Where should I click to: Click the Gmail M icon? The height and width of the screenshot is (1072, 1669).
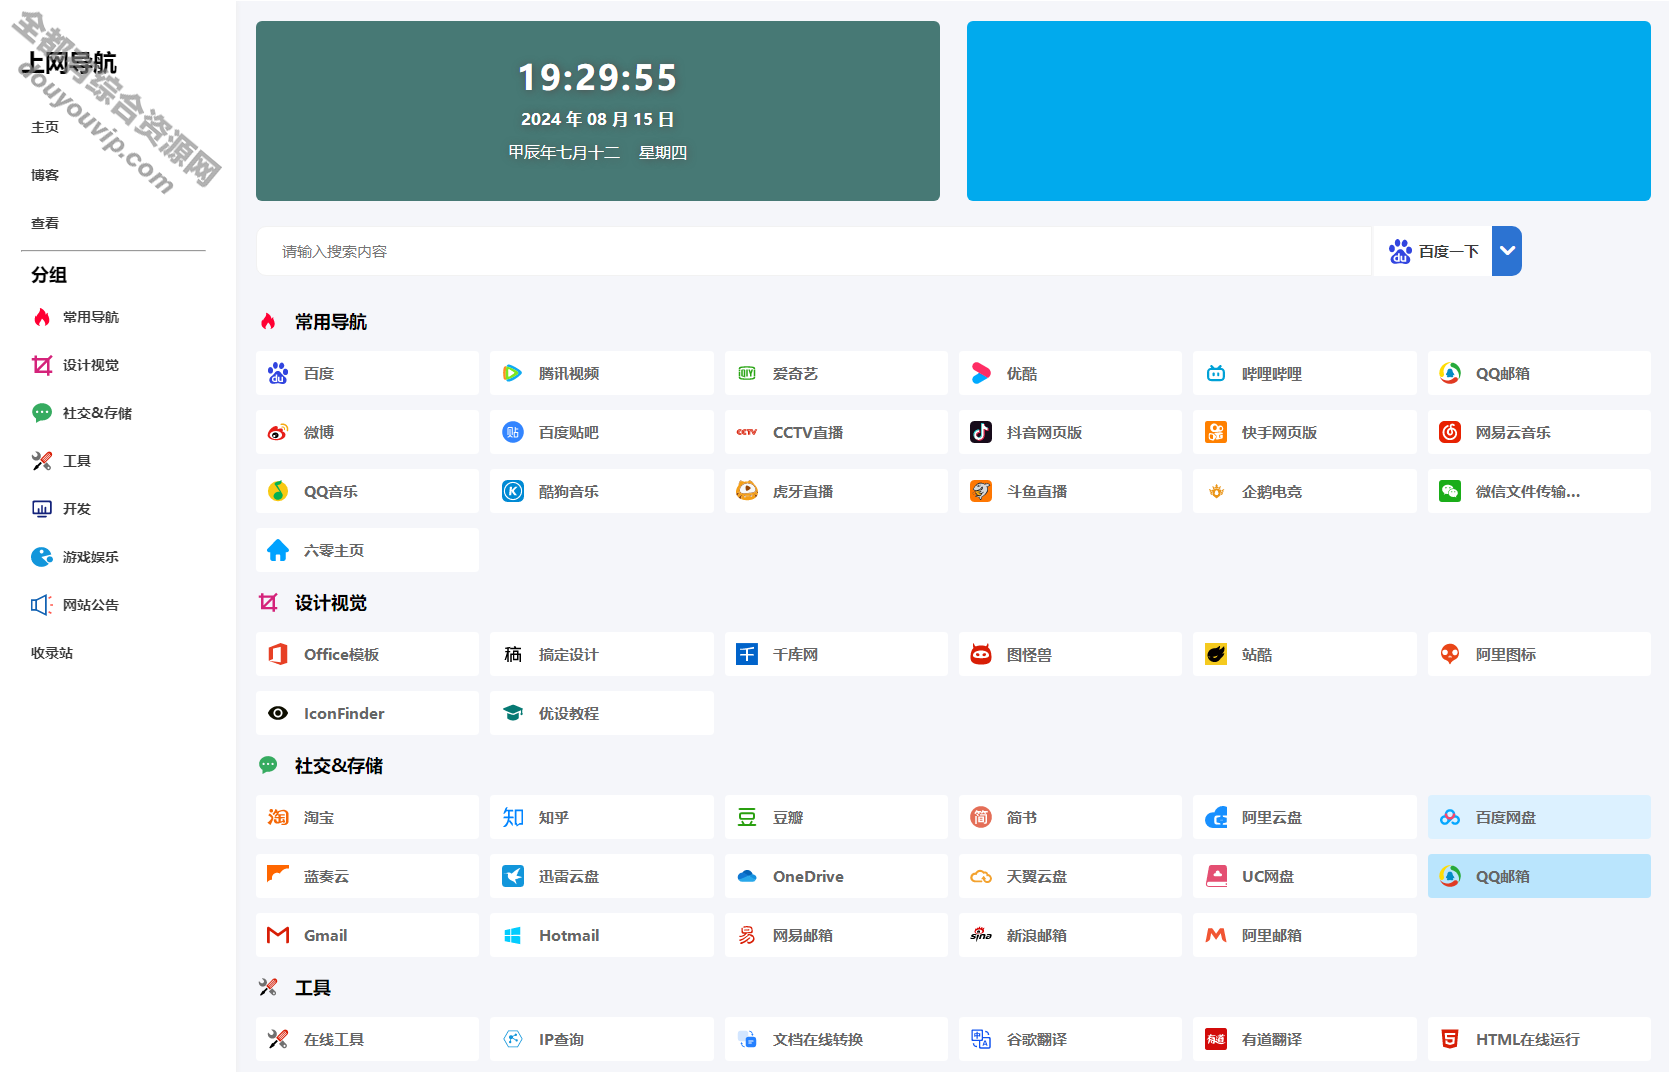278,935
